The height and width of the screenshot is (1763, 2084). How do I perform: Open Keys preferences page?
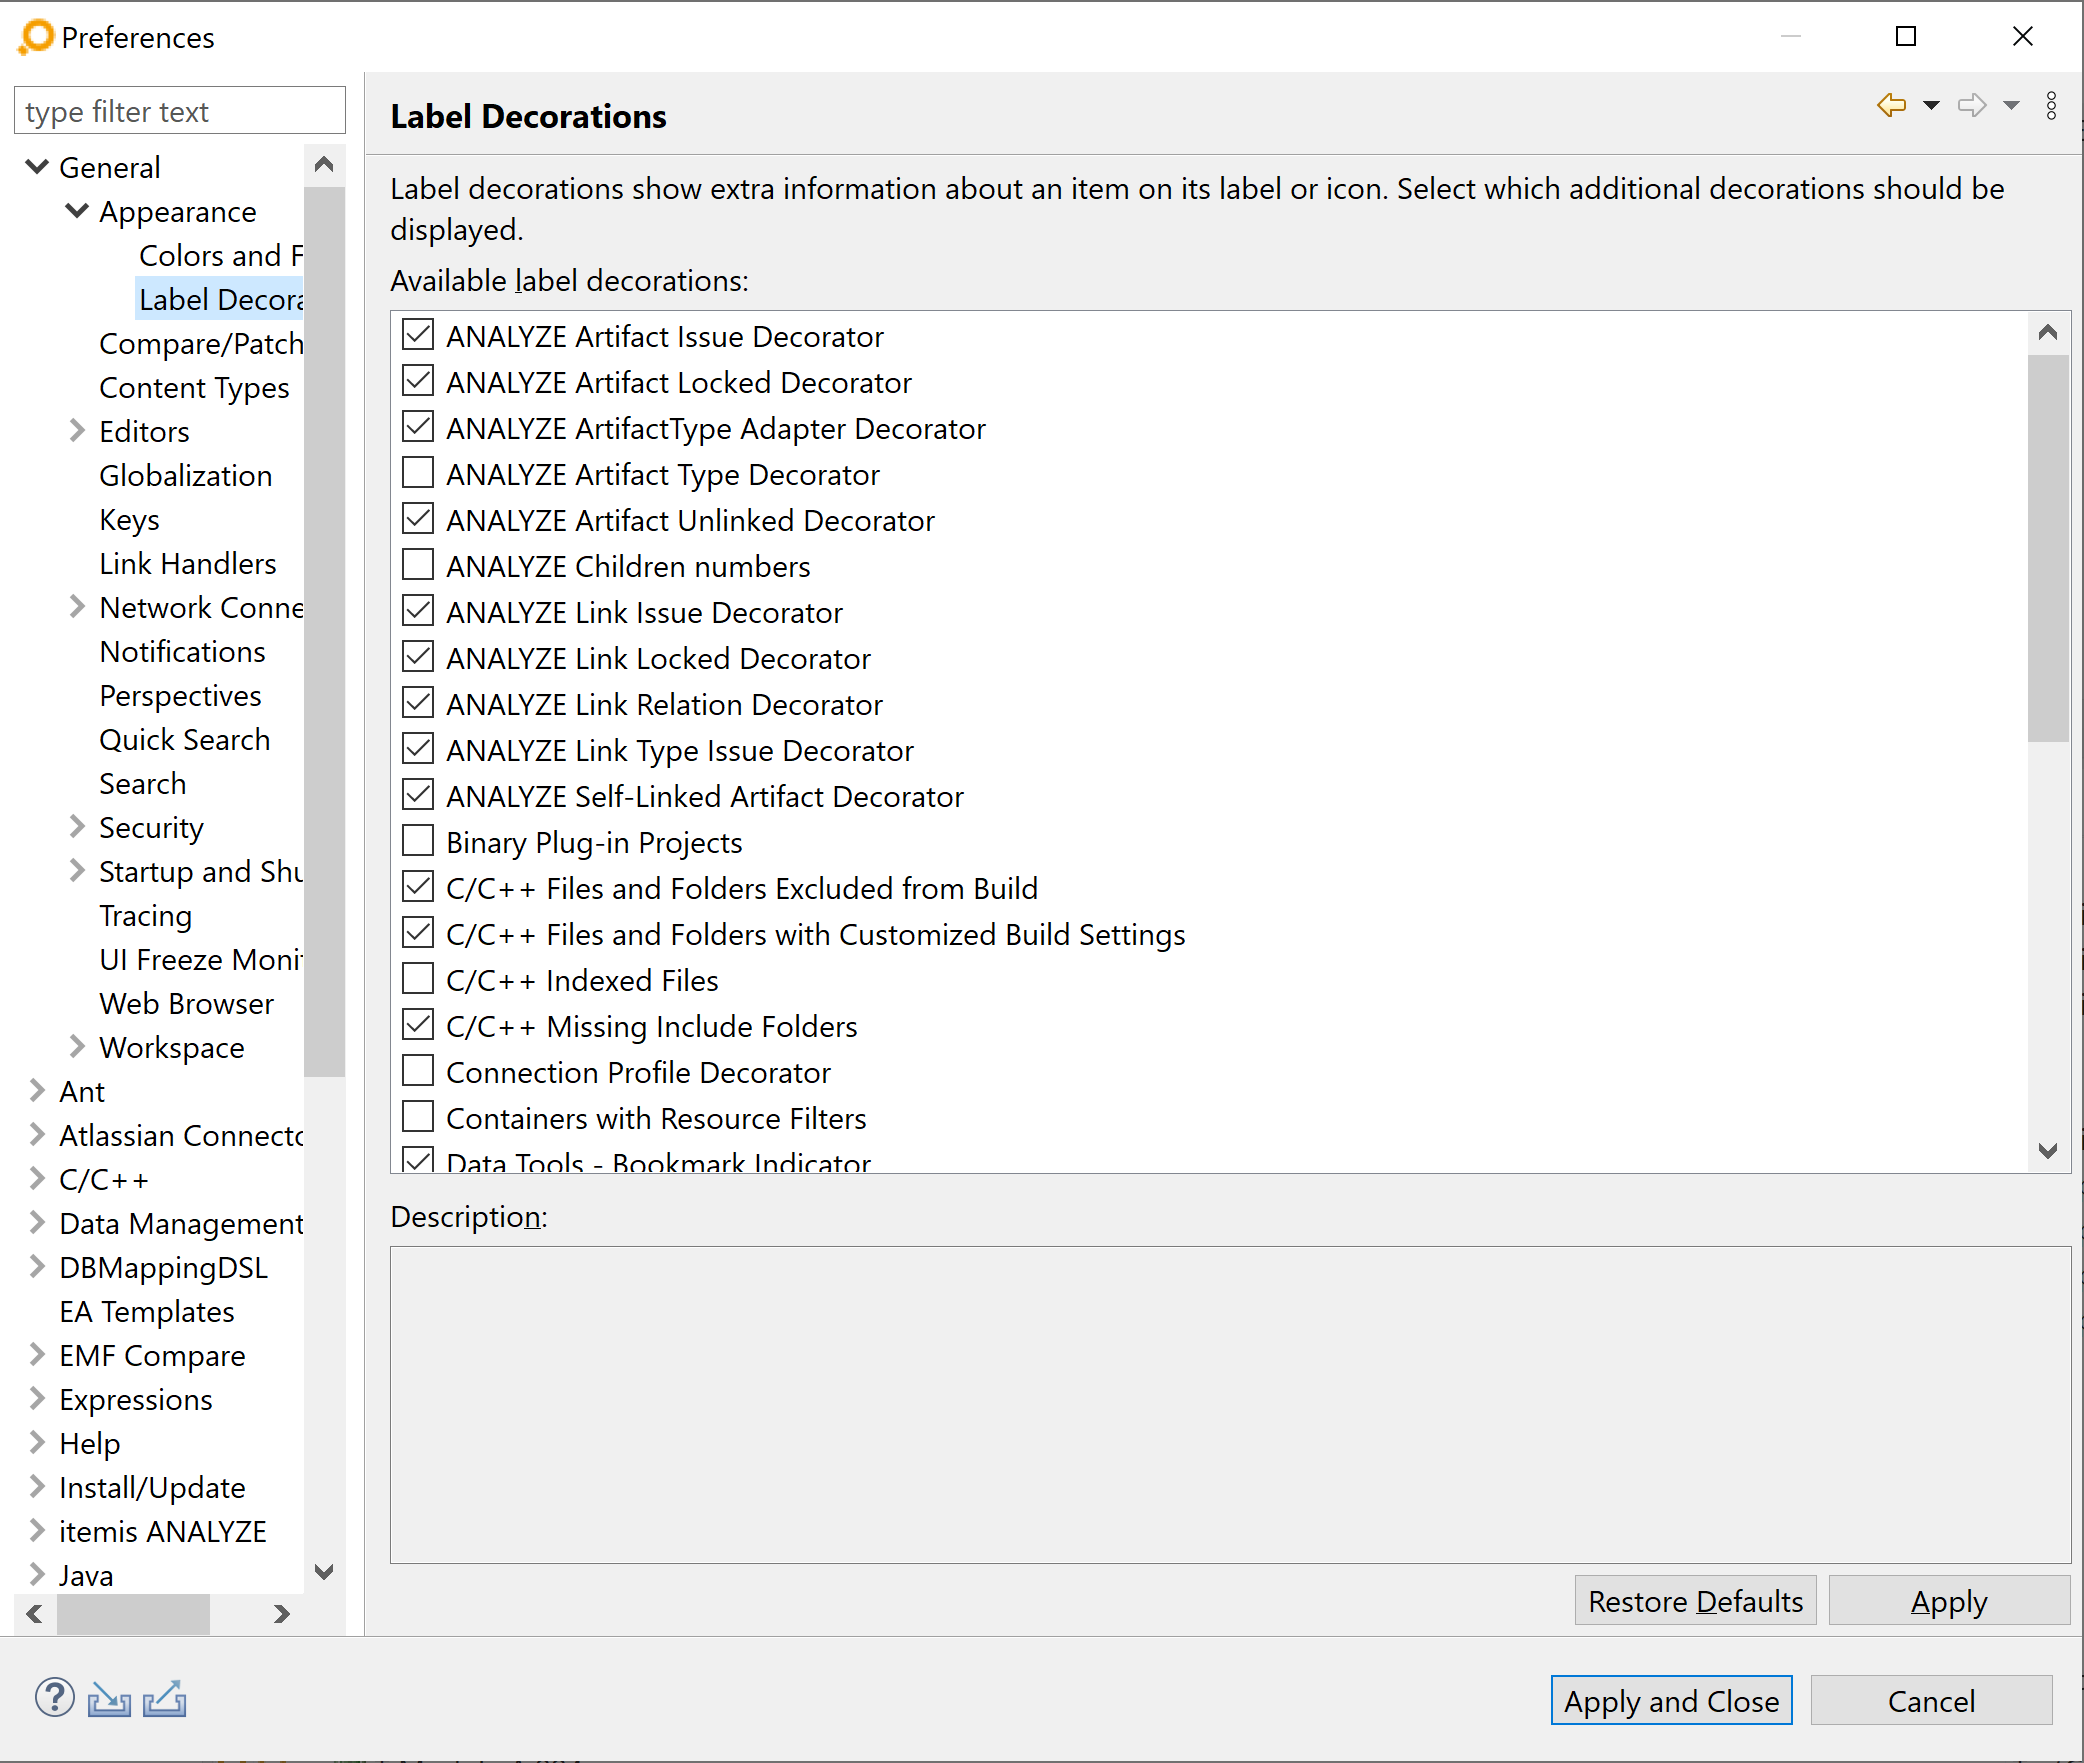129,520
